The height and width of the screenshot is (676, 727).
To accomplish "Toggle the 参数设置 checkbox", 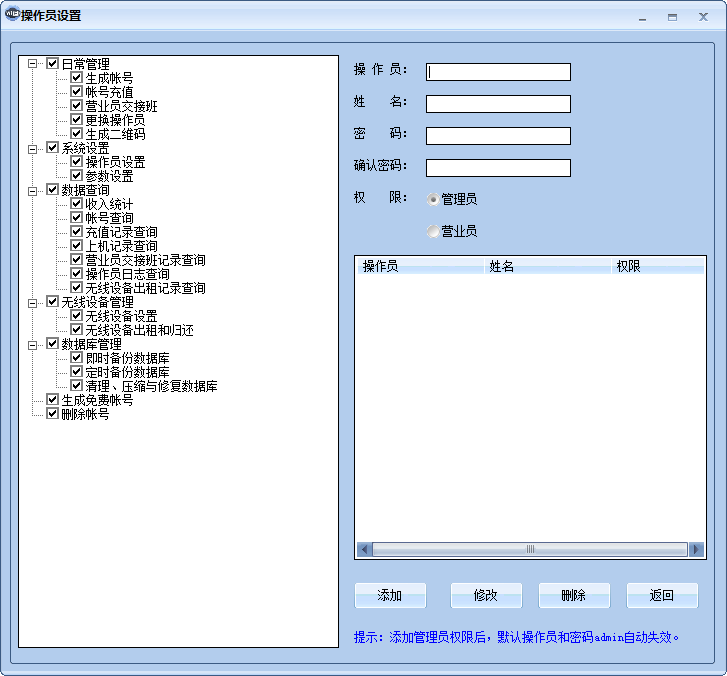I will point(77,176).
